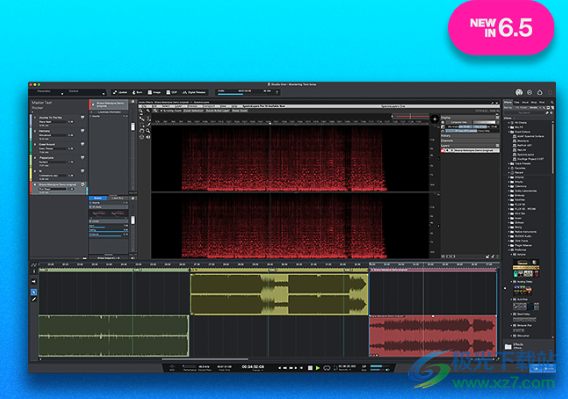568x399 pixels.
Task: Click the green Play button
Action: (318, 368)
